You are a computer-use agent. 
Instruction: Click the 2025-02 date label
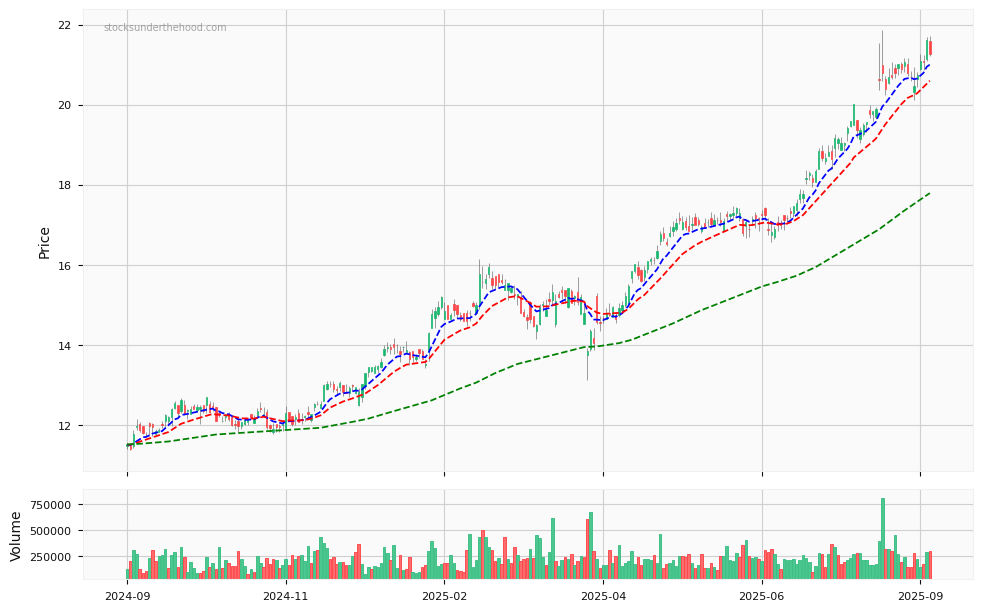[x=444, y=598]
